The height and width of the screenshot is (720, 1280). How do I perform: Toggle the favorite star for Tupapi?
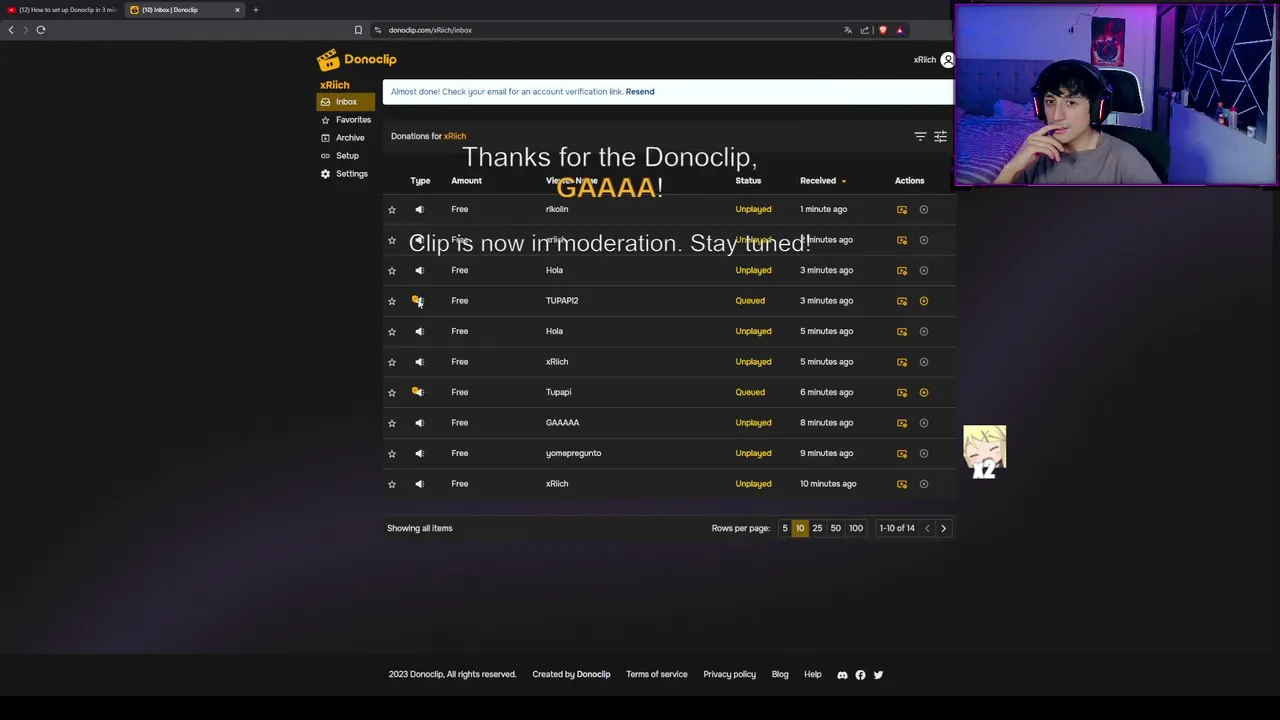(x=392, y=392)
